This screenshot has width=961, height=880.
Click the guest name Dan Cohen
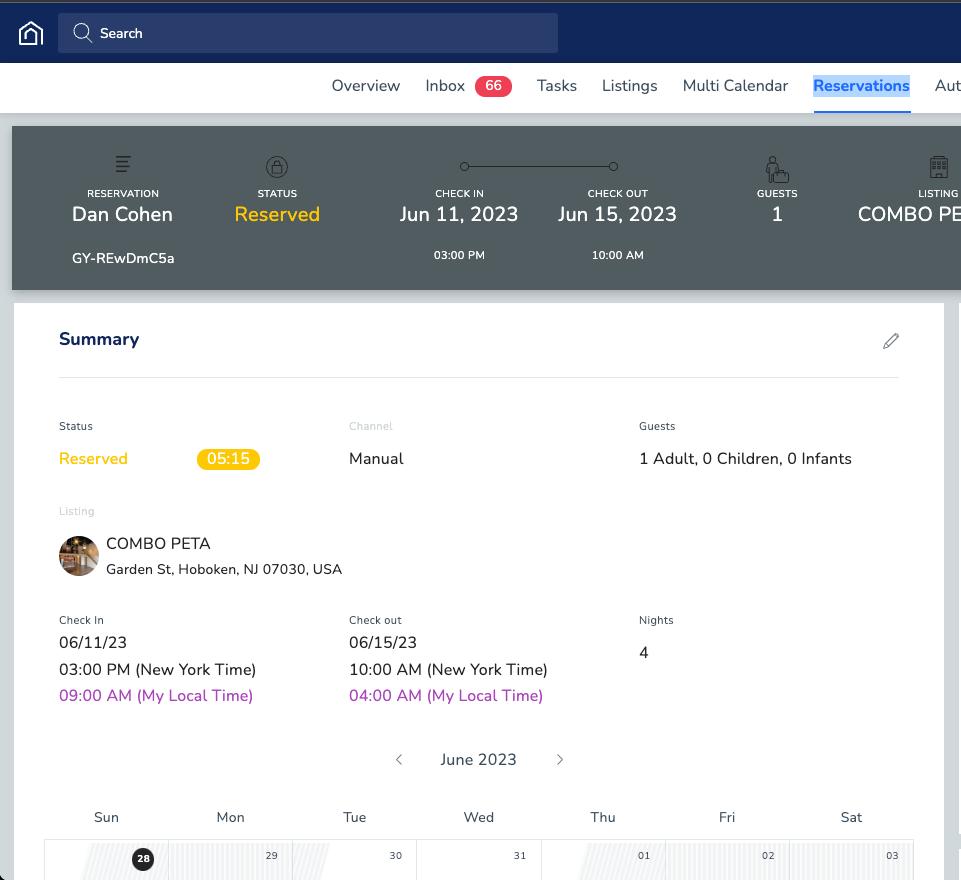pos(123,214)
